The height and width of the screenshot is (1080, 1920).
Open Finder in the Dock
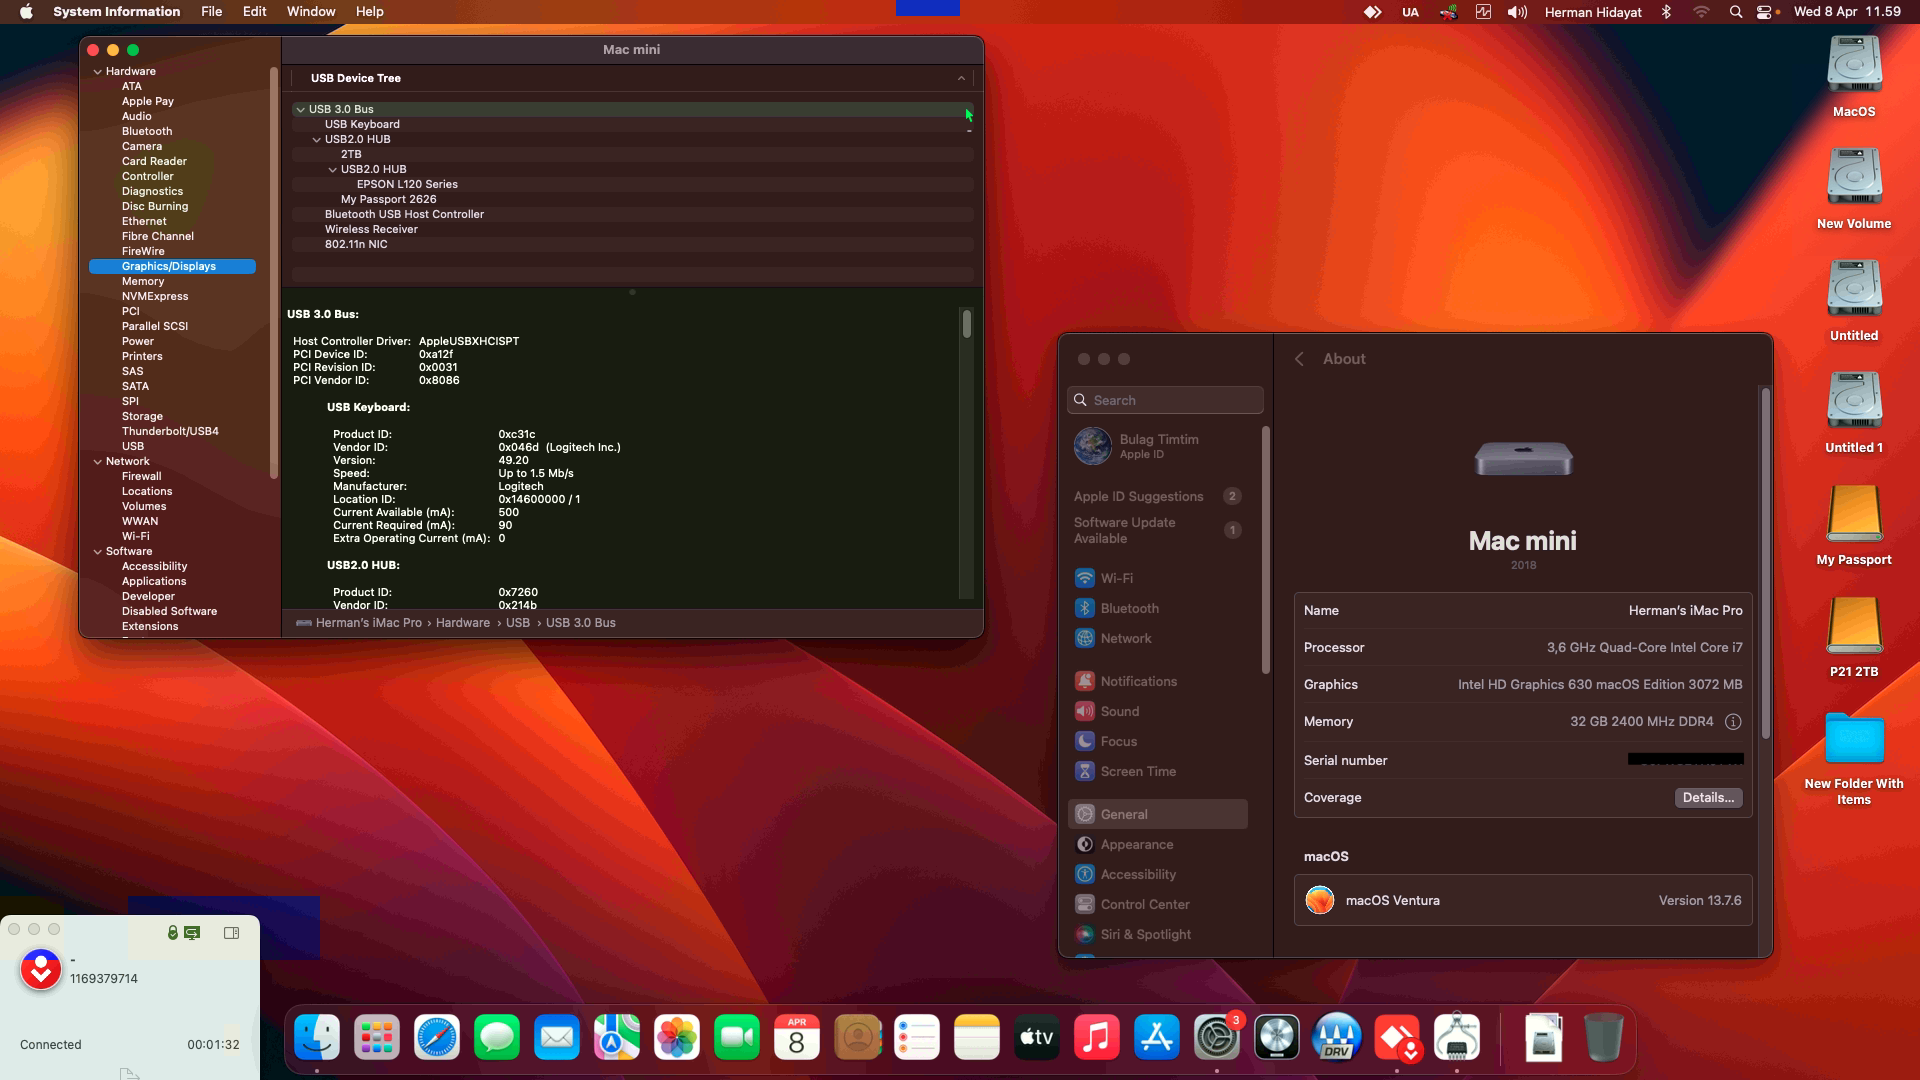(x=317, y=1038)
